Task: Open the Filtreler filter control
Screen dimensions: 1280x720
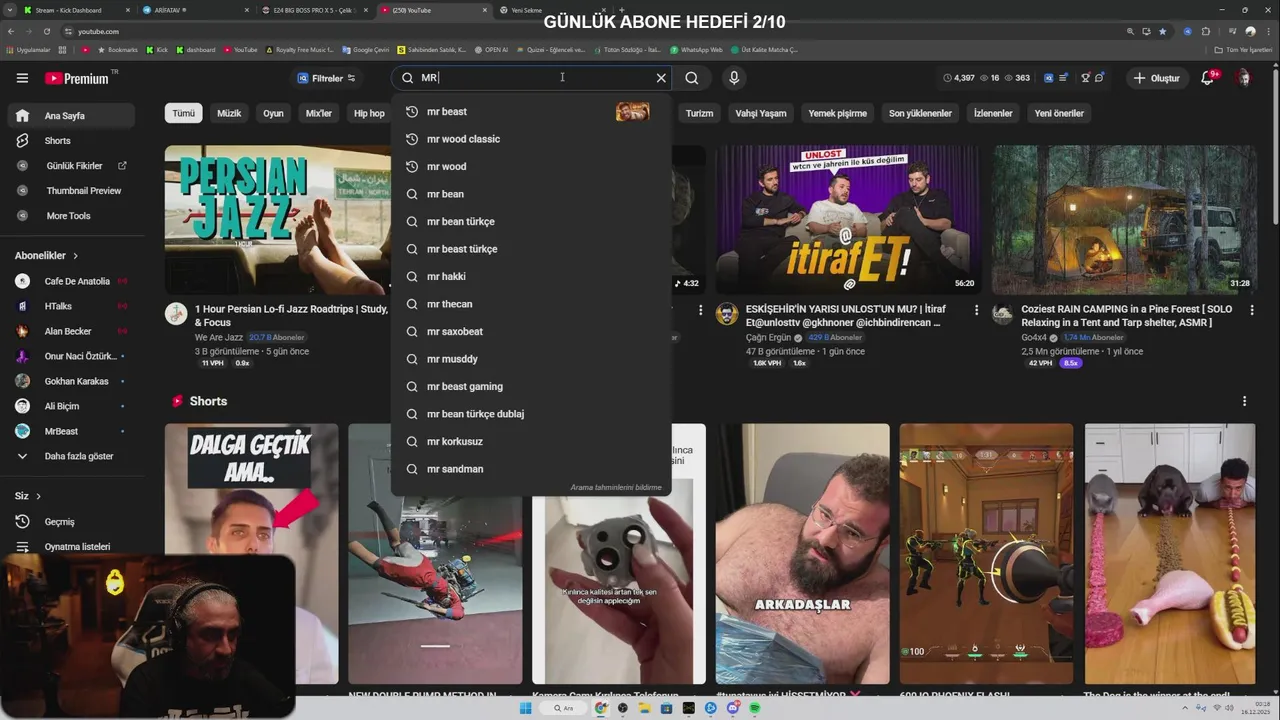Action: 326,78
